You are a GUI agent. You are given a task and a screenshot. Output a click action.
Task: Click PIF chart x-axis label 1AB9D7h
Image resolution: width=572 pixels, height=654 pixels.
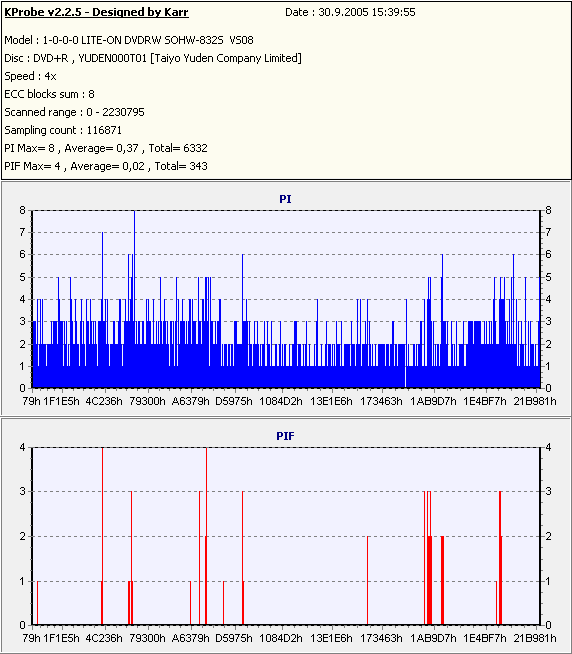433,638
